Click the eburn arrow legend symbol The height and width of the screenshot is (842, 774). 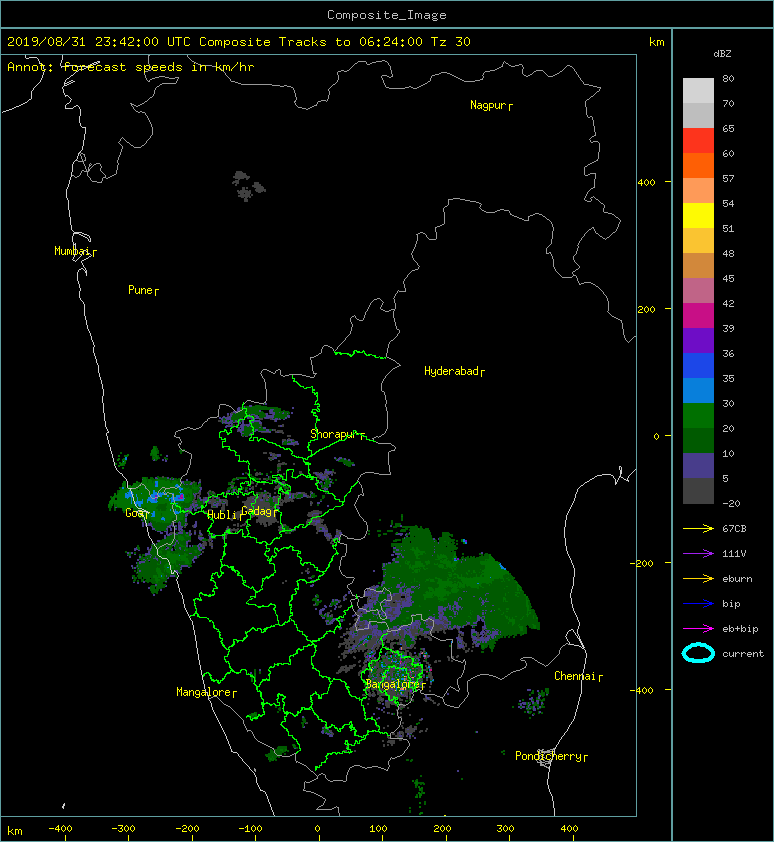coord(698,578)
